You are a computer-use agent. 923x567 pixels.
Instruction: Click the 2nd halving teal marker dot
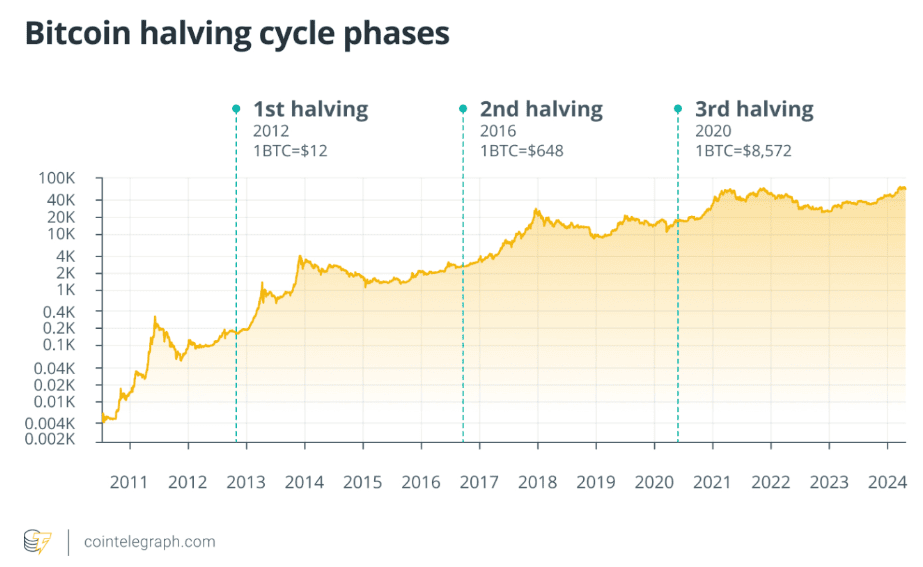tap(463, 108)
